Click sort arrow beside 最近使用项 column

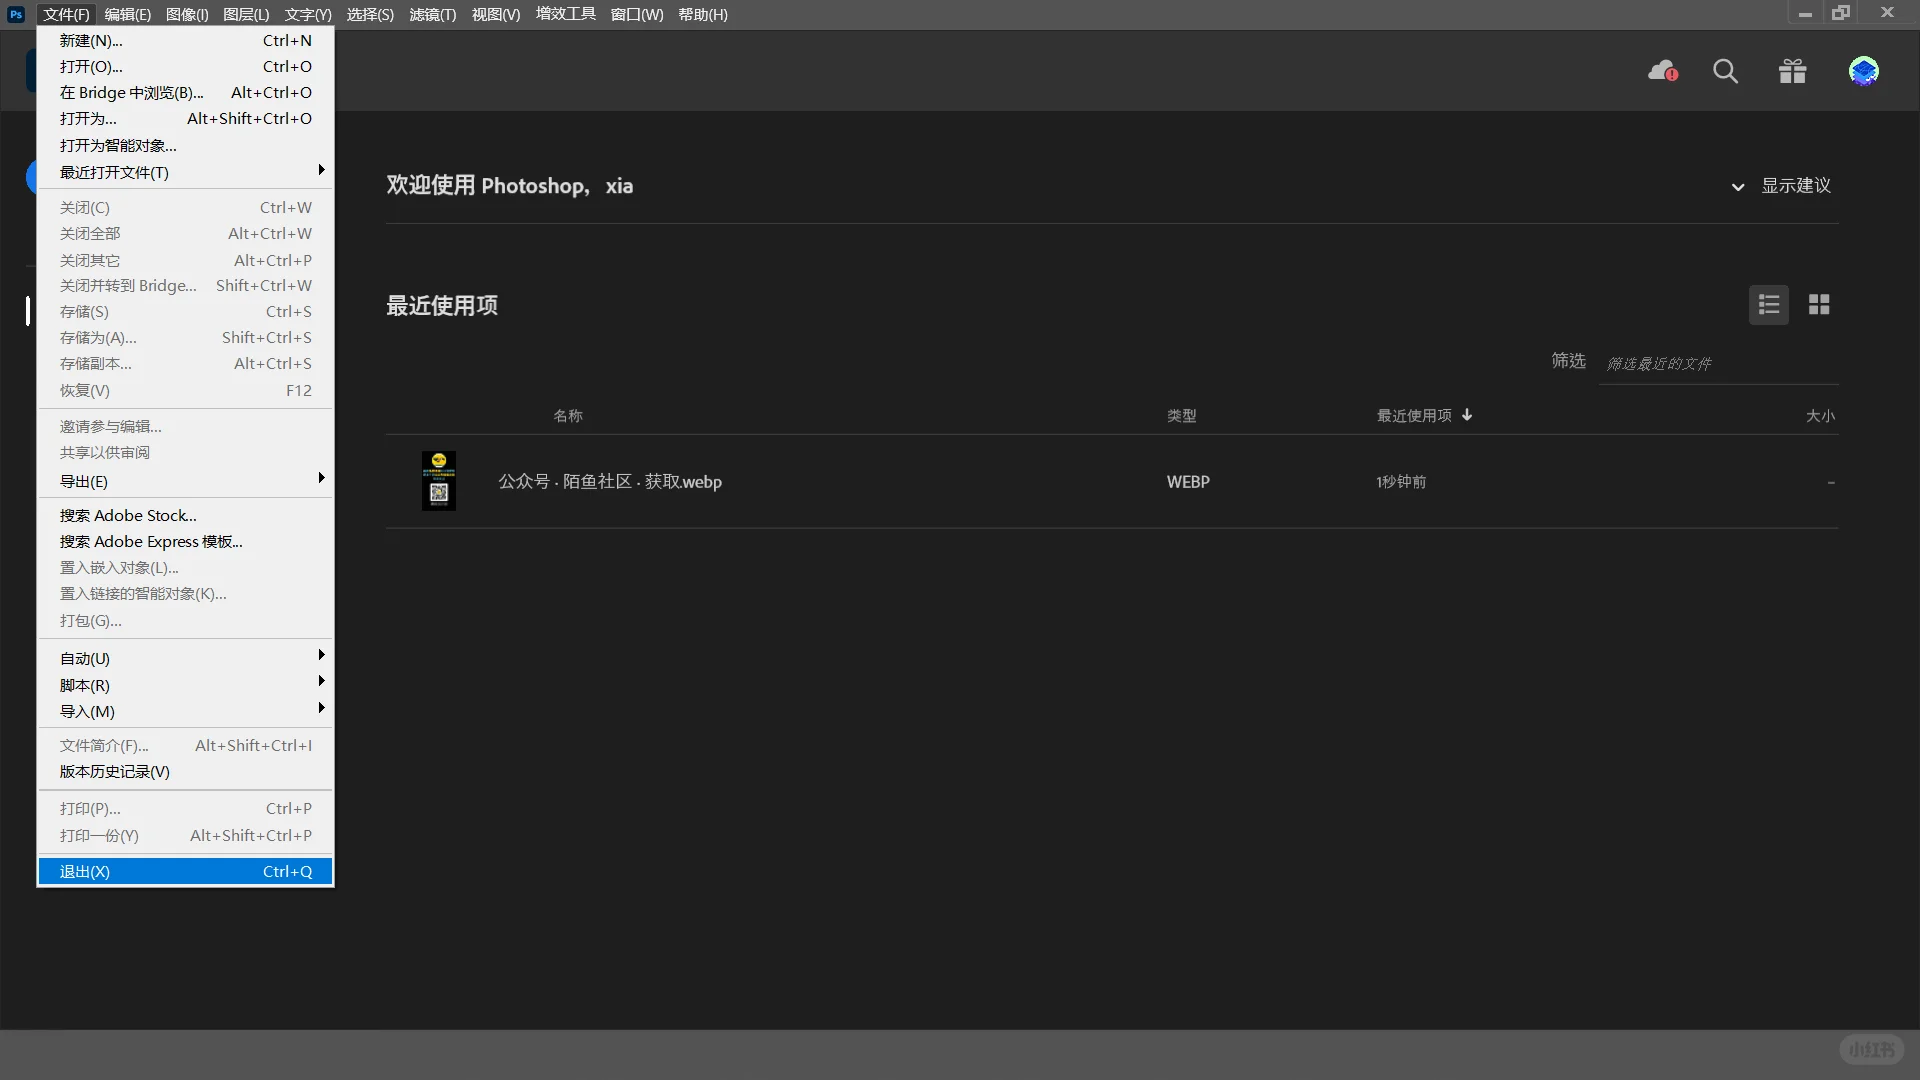pos(1467,415)
